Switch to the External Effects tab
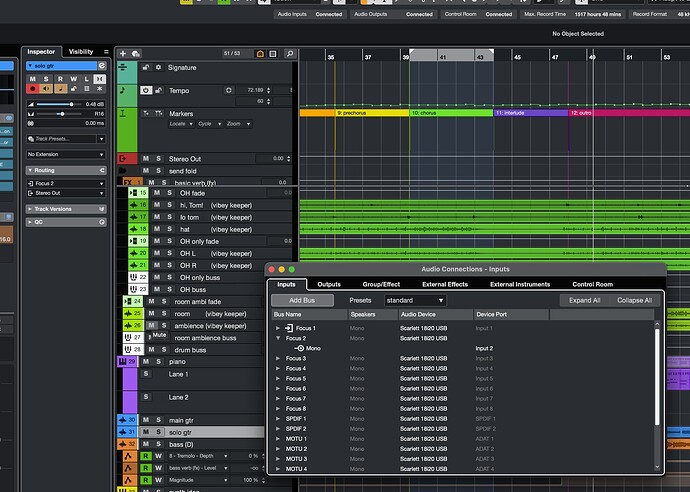The width and height of the screenshot is (690, 492). coord(445,284)
